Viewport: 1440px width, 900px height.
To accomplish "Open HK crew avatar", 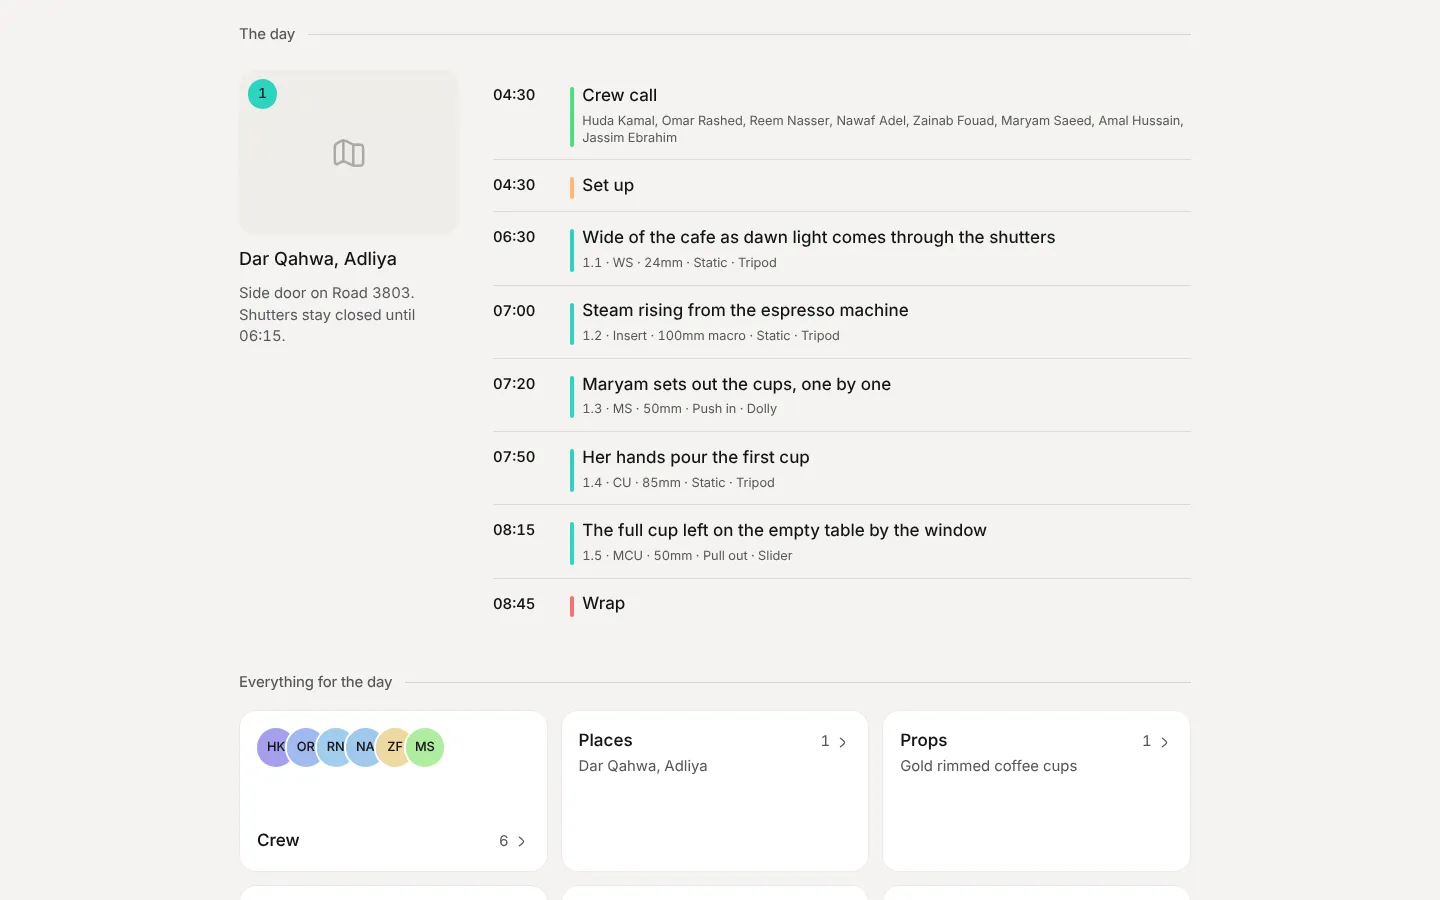I will 276,747.
